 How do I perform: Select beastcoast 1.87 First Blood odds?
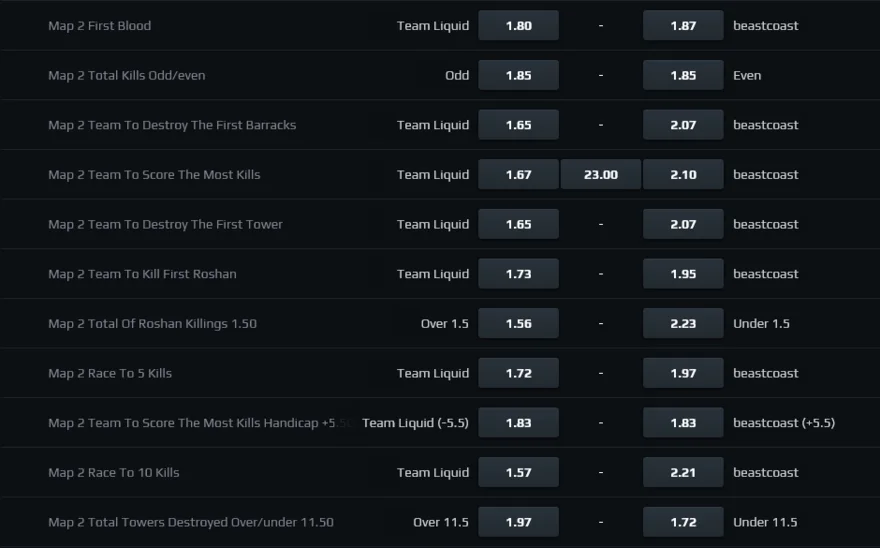683,25
